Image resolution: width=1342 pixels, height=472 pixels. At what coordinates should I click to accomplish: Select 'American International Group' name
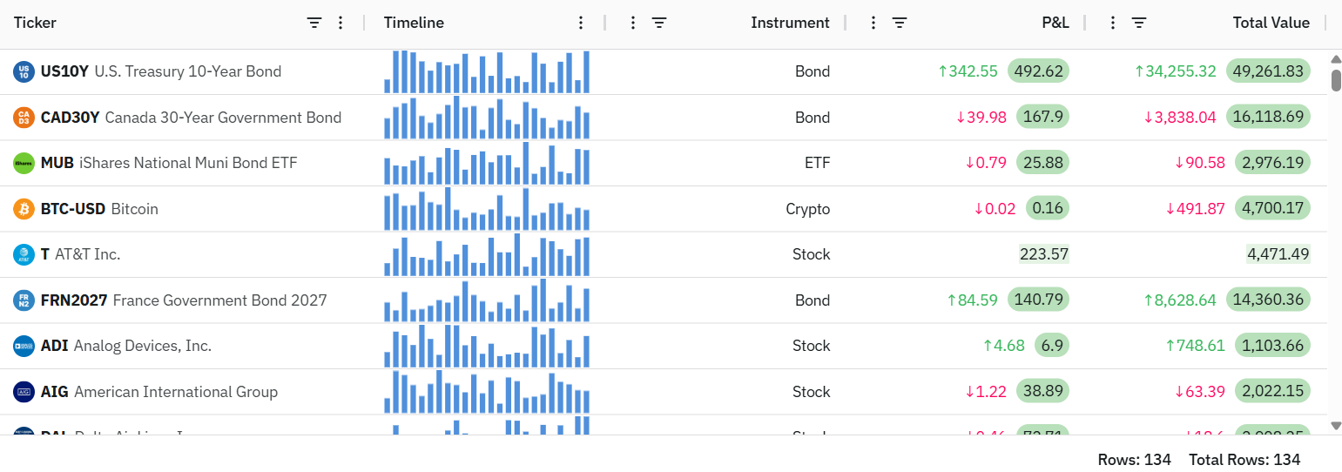(x=176, y=392)
